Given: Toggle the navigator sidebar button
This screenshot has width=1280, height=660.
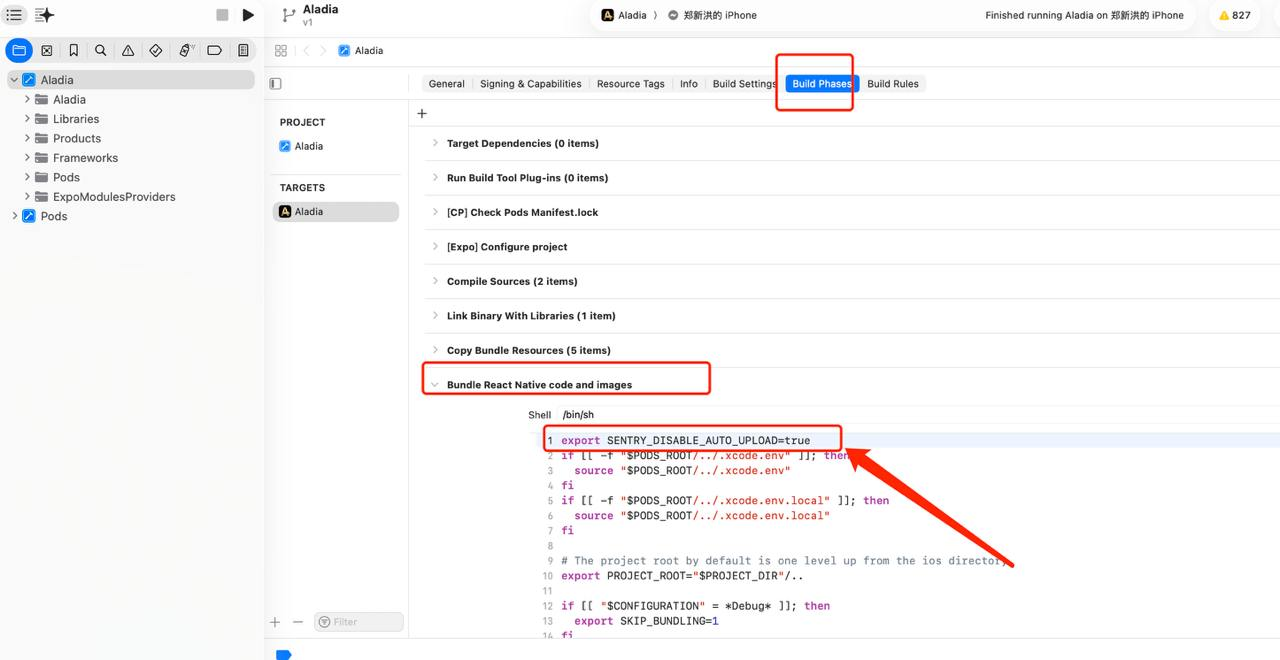Looking at the screenshot, I should [x=14, y=15].
